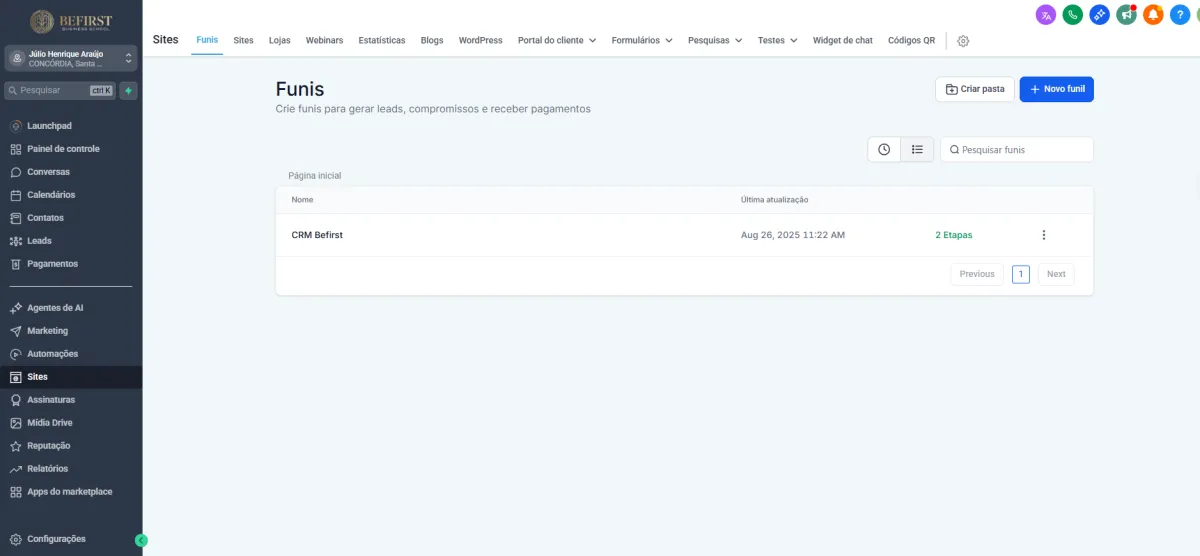Open the orange notifications bell
Viewport: 1200px width, 556px height.
(1153, 14)
